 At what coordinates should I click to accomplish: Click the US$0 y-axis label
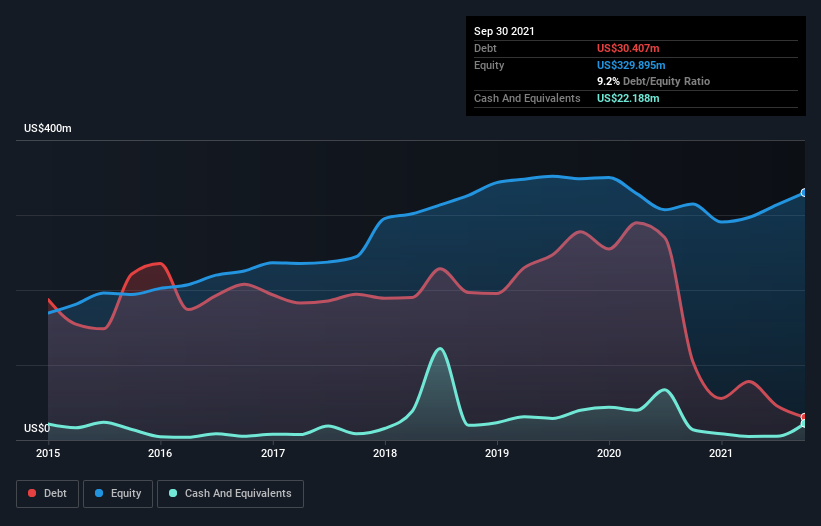(37, 428)
